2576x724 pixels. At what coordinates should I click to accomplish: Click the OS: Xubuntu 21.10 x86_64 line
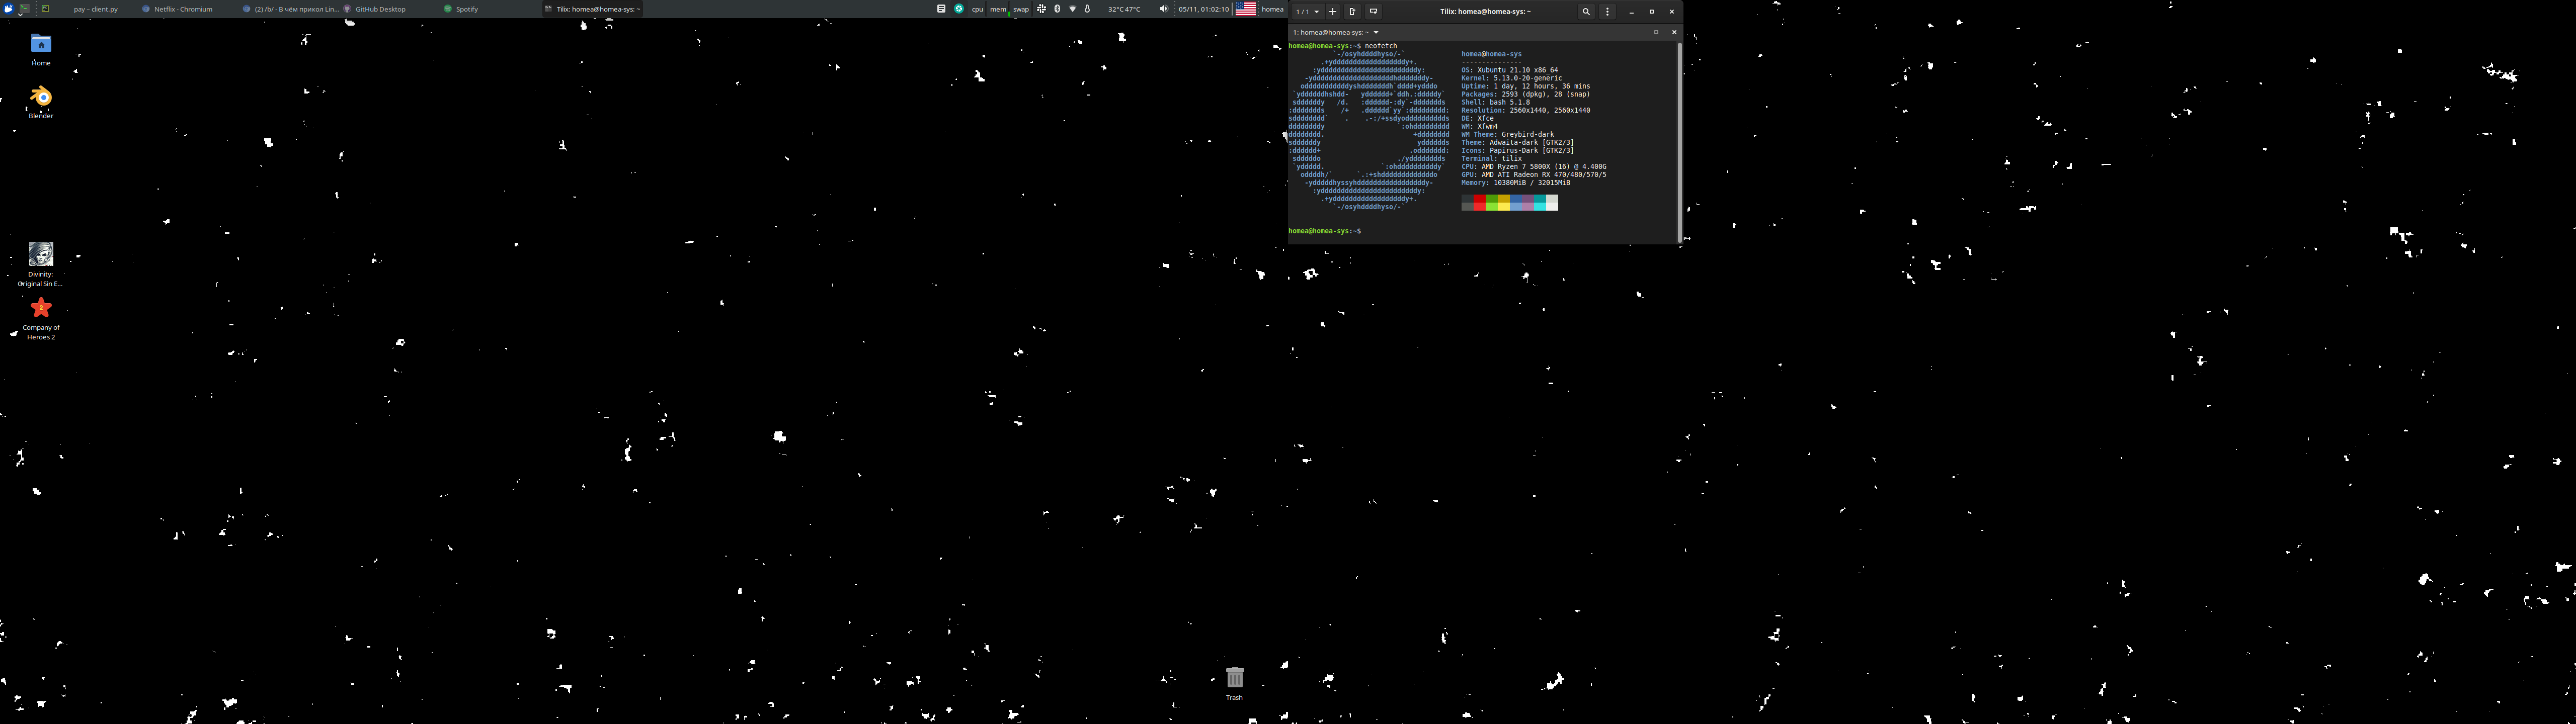1509,70
